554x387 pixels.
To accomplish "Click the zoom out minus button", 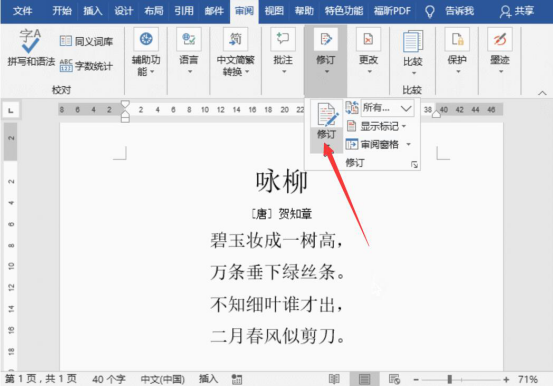I will [416, 380].
